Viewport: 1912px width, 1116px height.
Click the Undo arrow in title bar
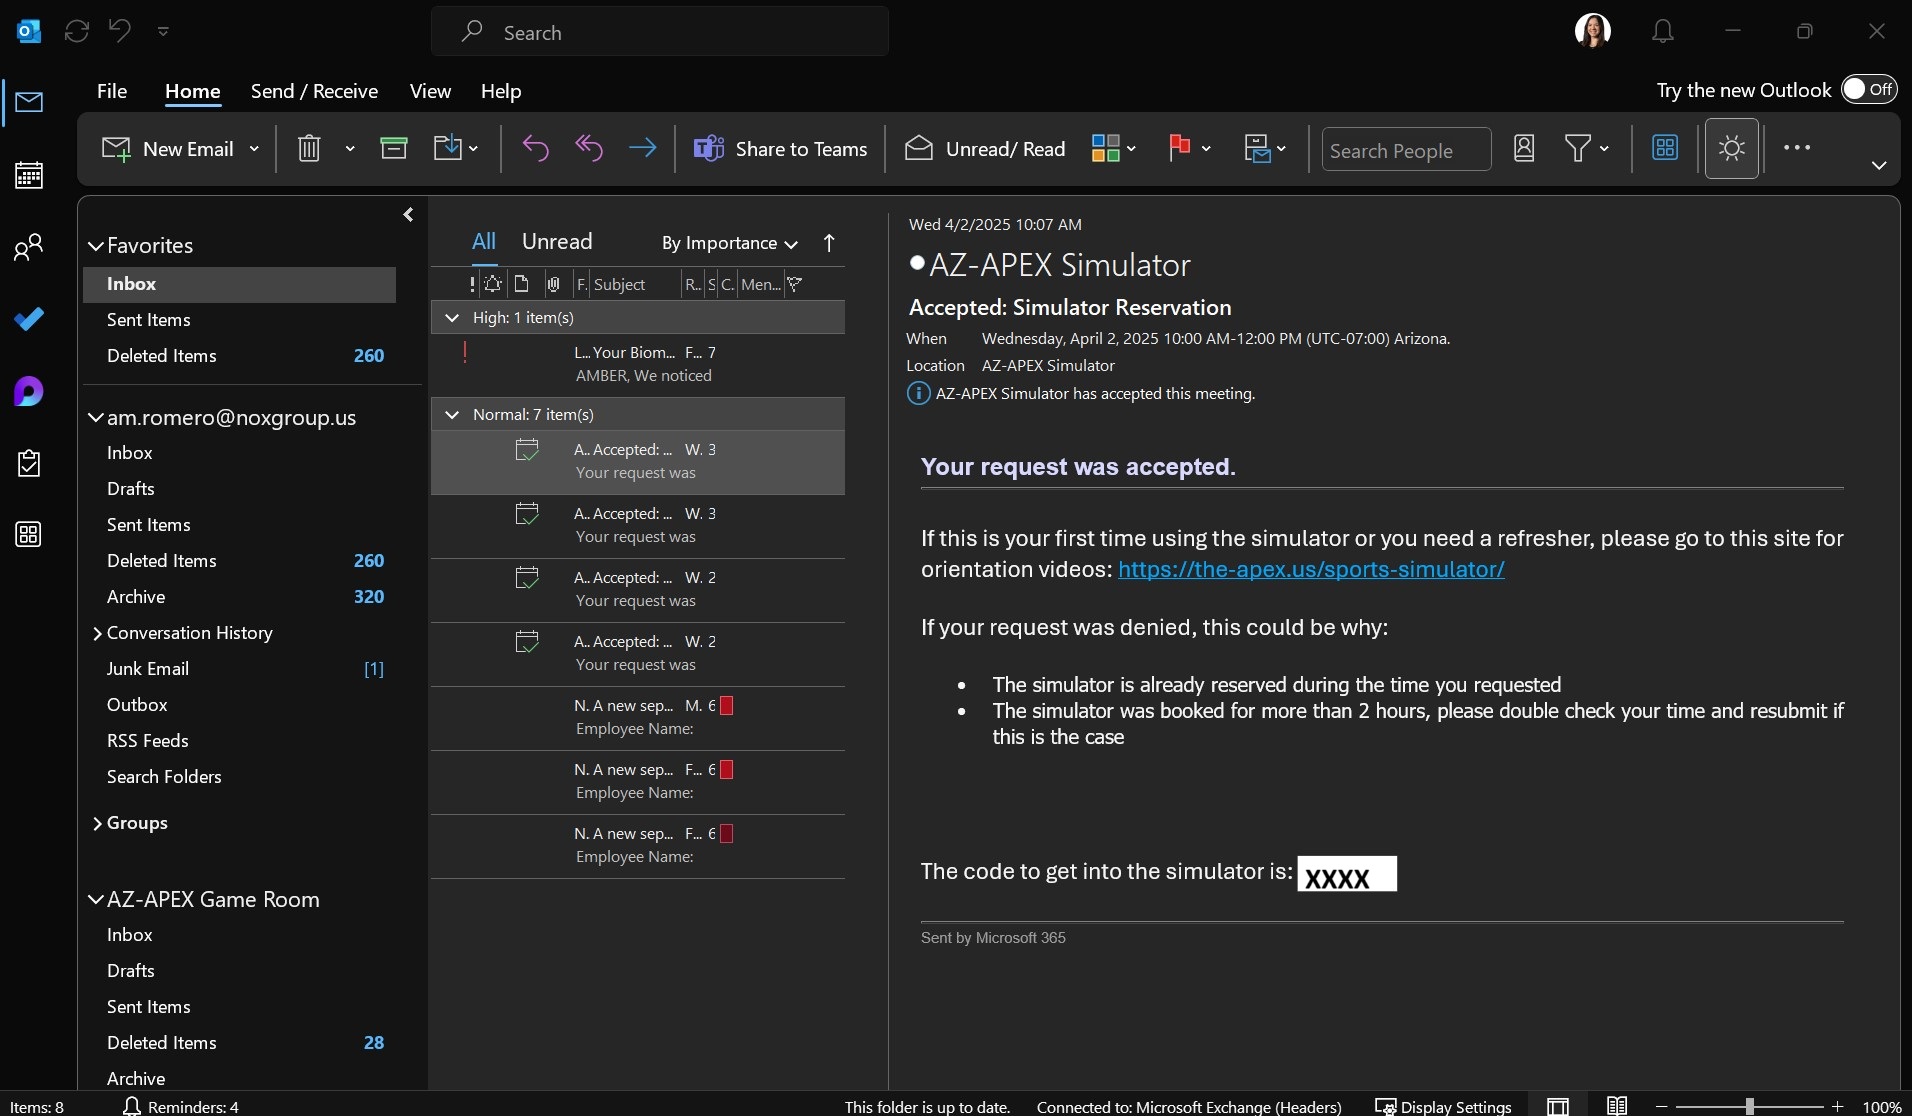120,31
